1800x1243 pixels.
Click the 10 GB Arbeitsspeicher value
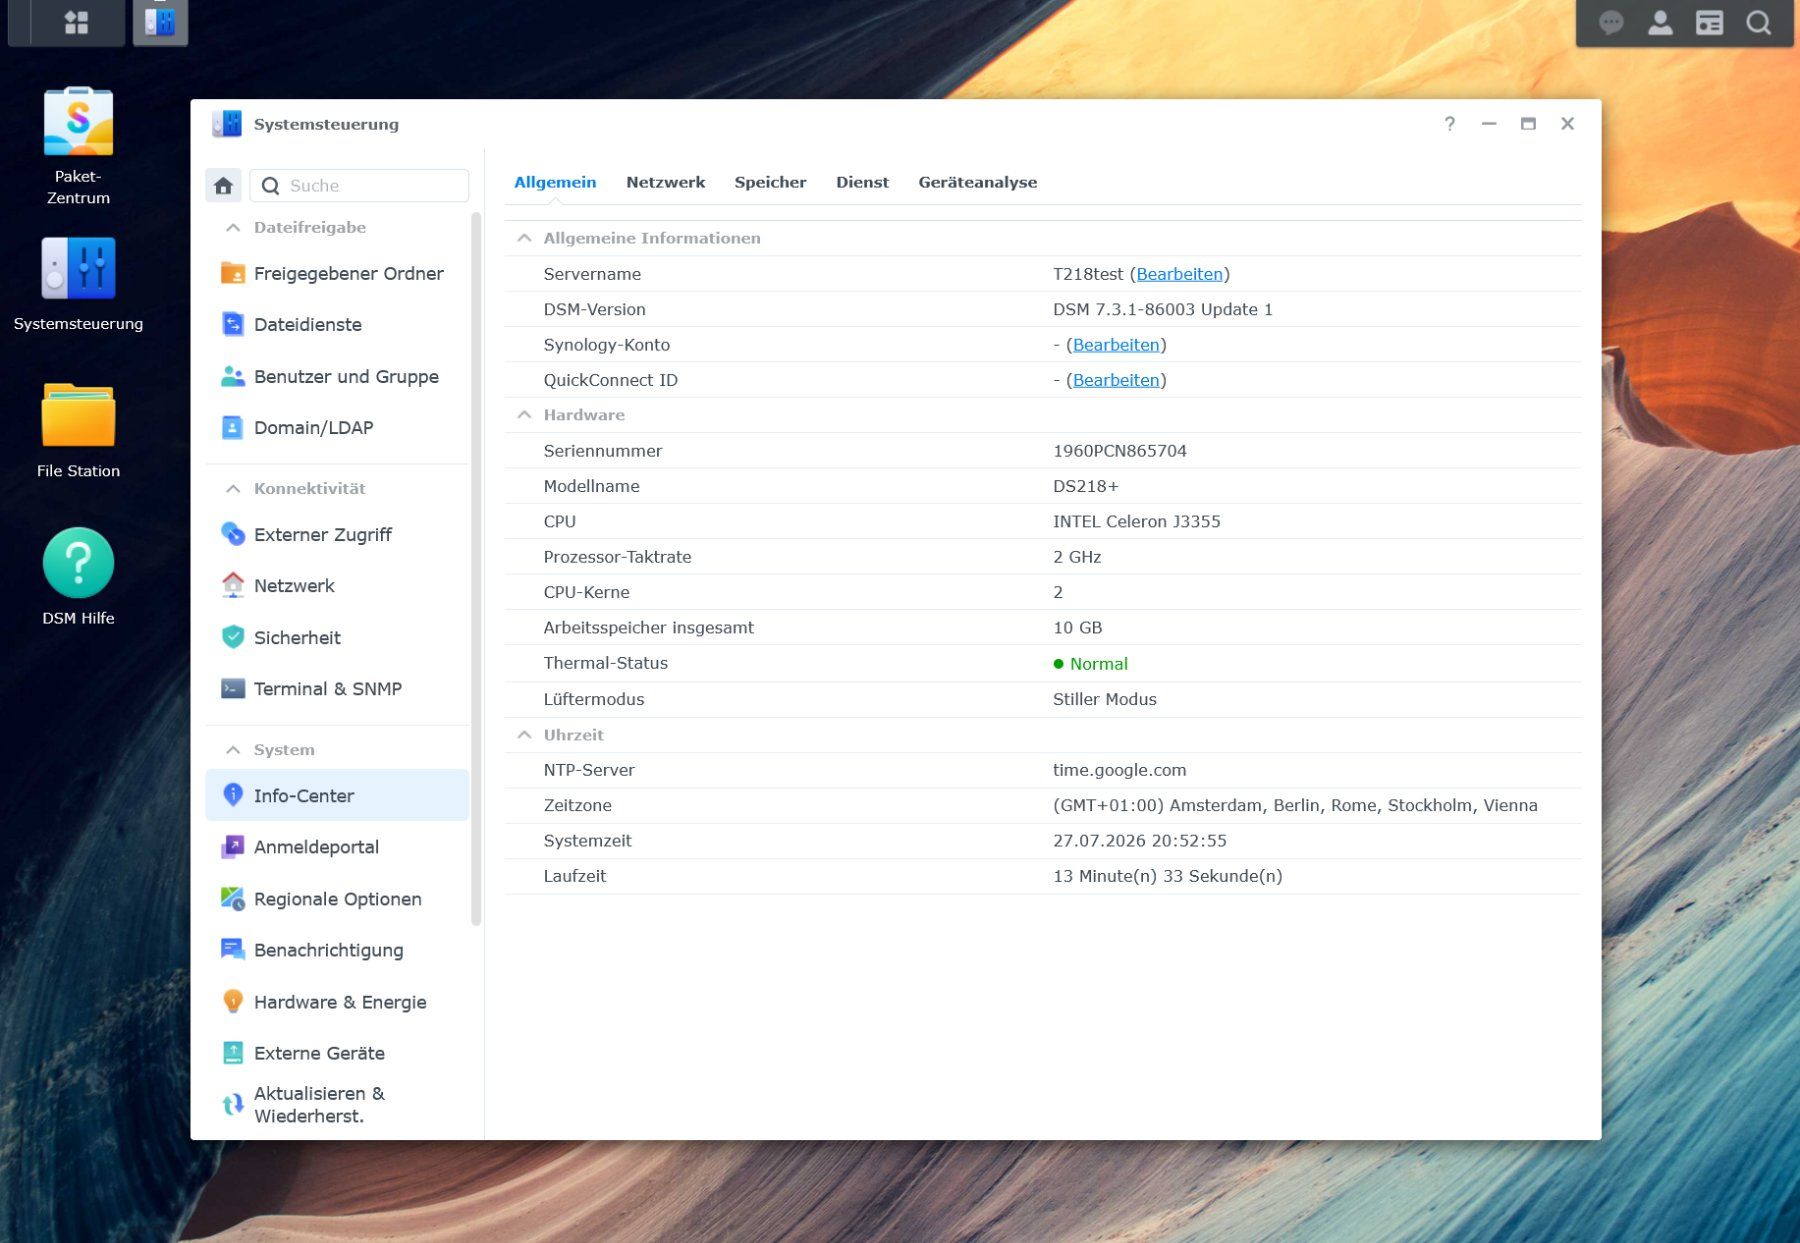(x=1077, y=628)
